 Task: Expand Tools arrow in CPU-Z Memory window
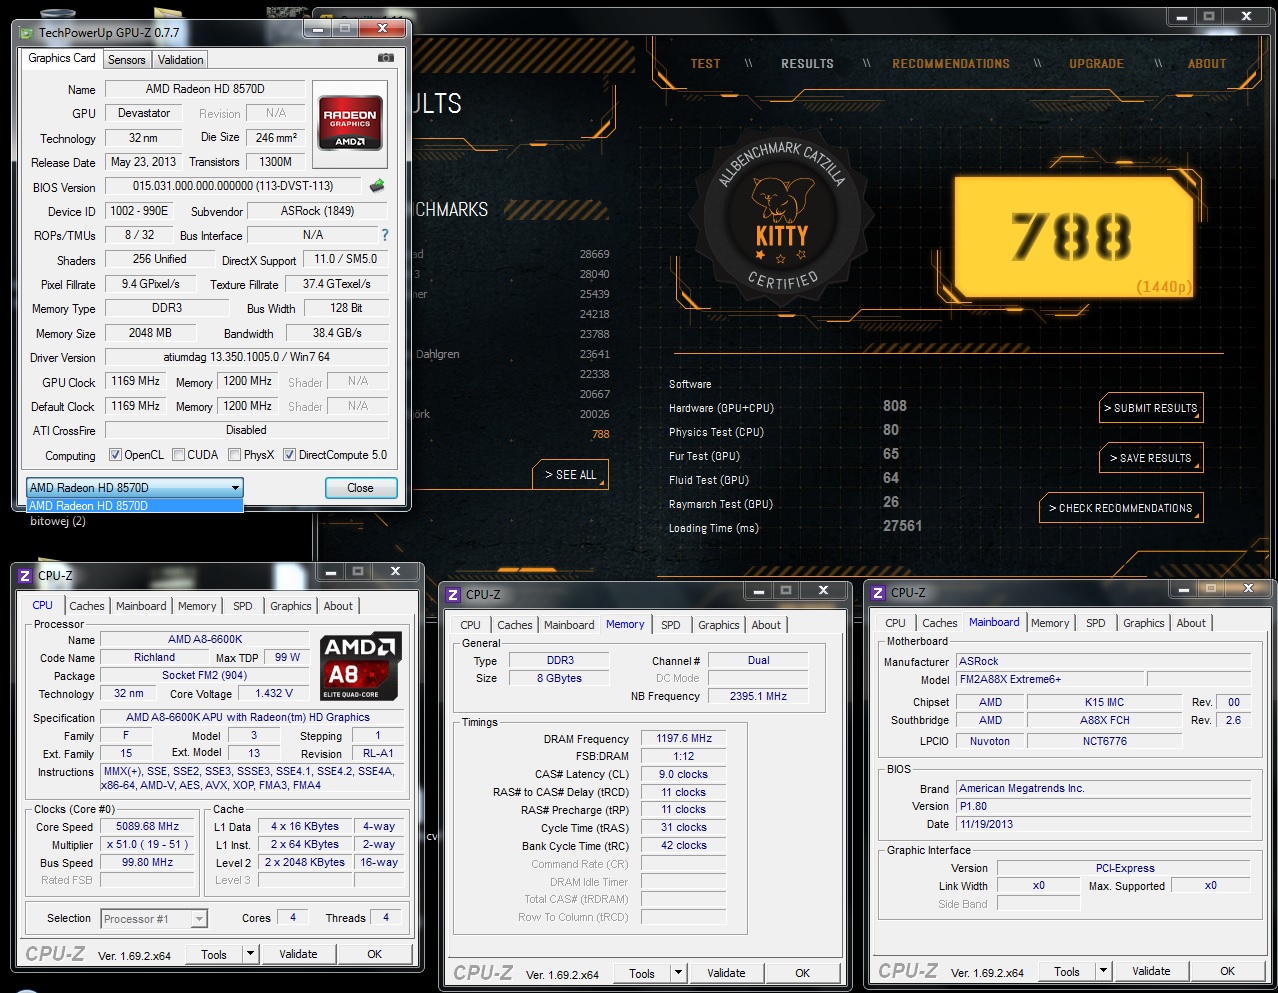pos(678,973)
